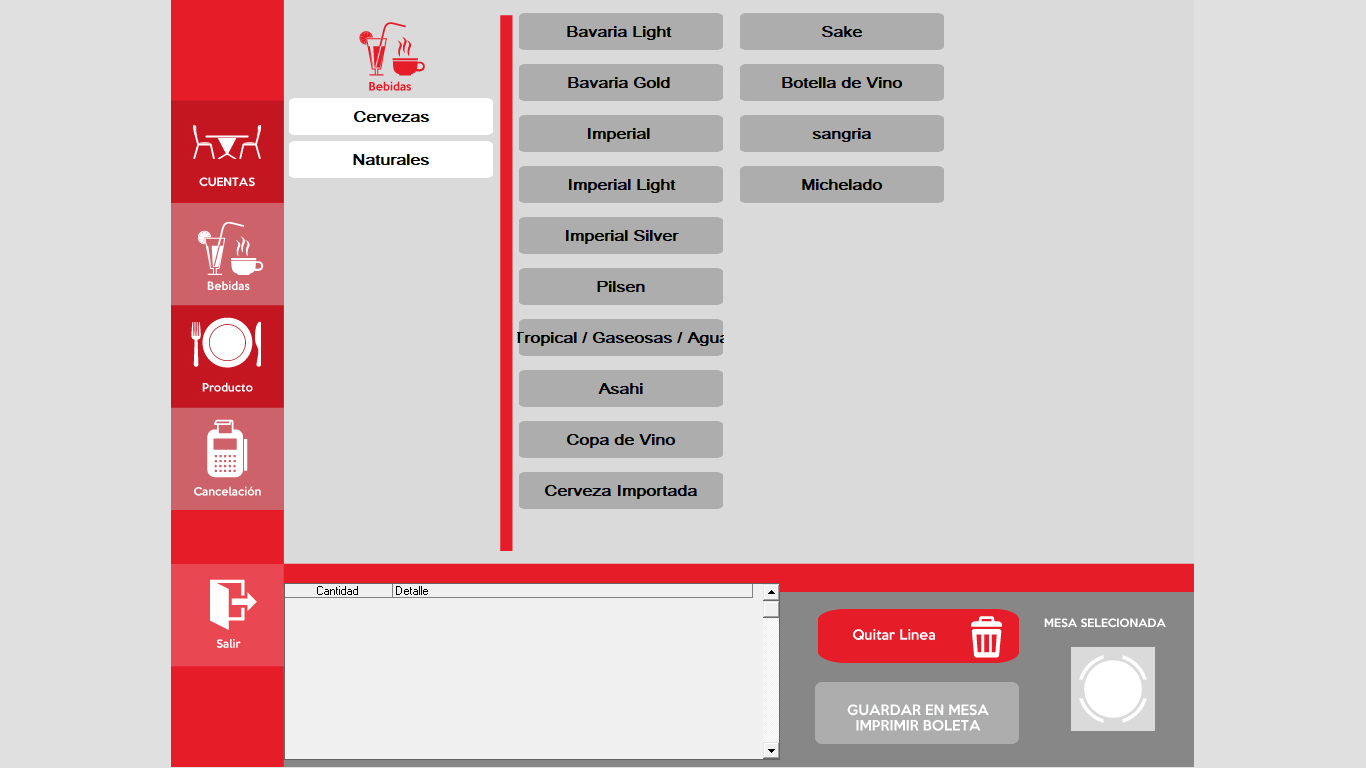This screenshot has height=768, width=1366.
Task: Select the Cervezas category tab
Action: click(x=391, y=117)
